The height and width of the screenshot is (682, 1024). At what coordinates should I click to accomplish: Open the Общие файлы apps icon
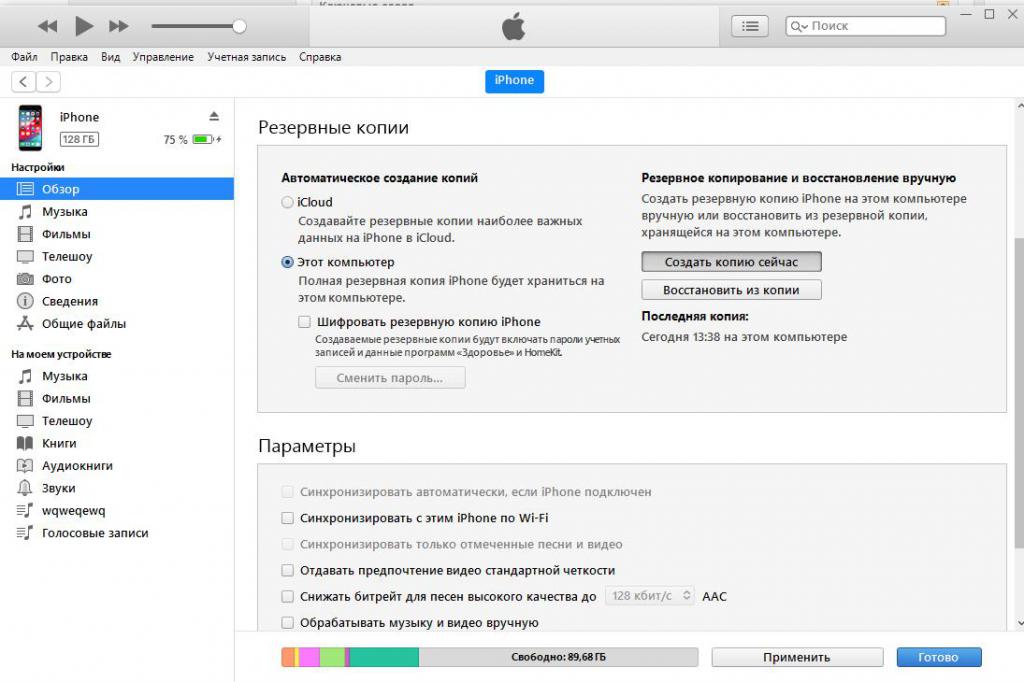coord(25,323)
